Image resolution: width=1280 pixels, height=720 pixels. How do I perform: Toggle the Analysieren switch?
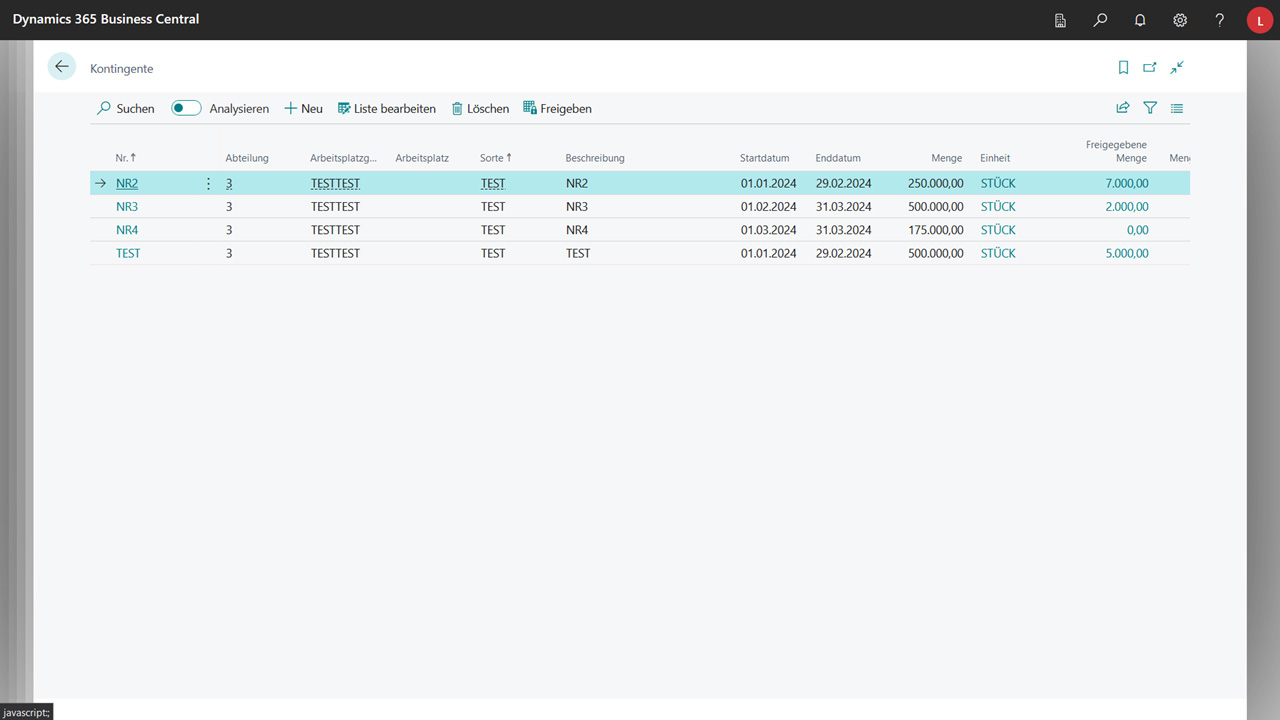coord(186,108)
